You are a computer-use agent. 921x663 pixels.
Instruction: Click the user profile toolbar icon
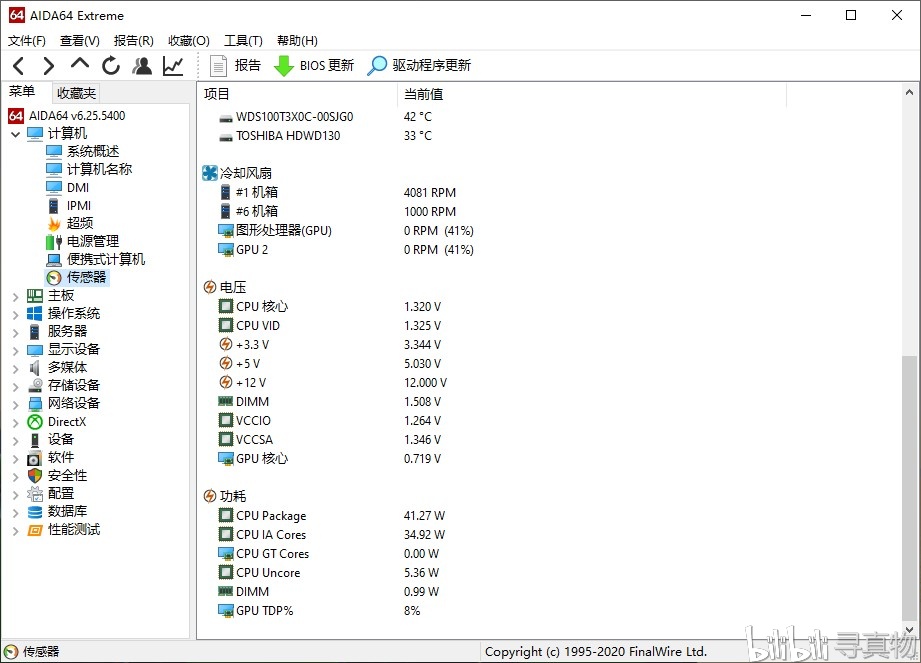[x=142, y=66]
